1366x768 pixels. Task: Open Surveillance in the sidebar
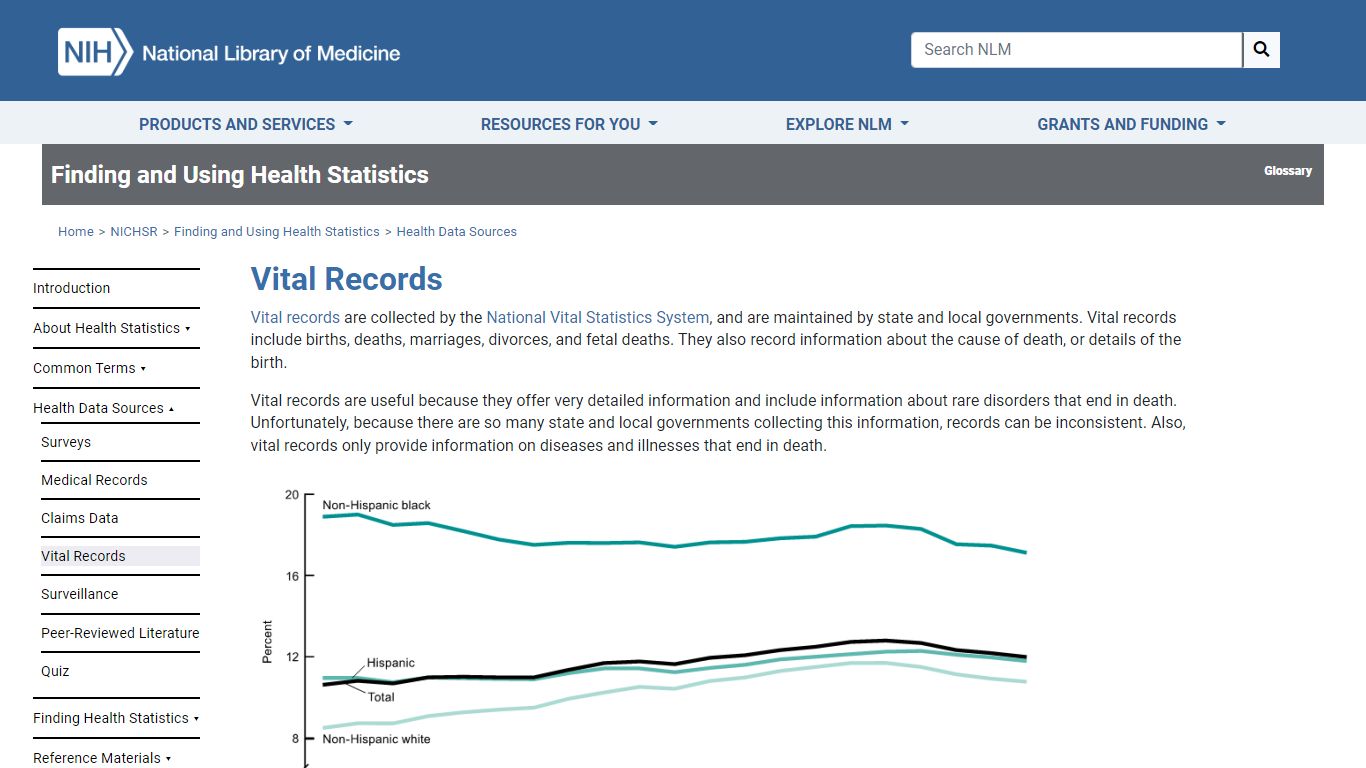(80, 594)
